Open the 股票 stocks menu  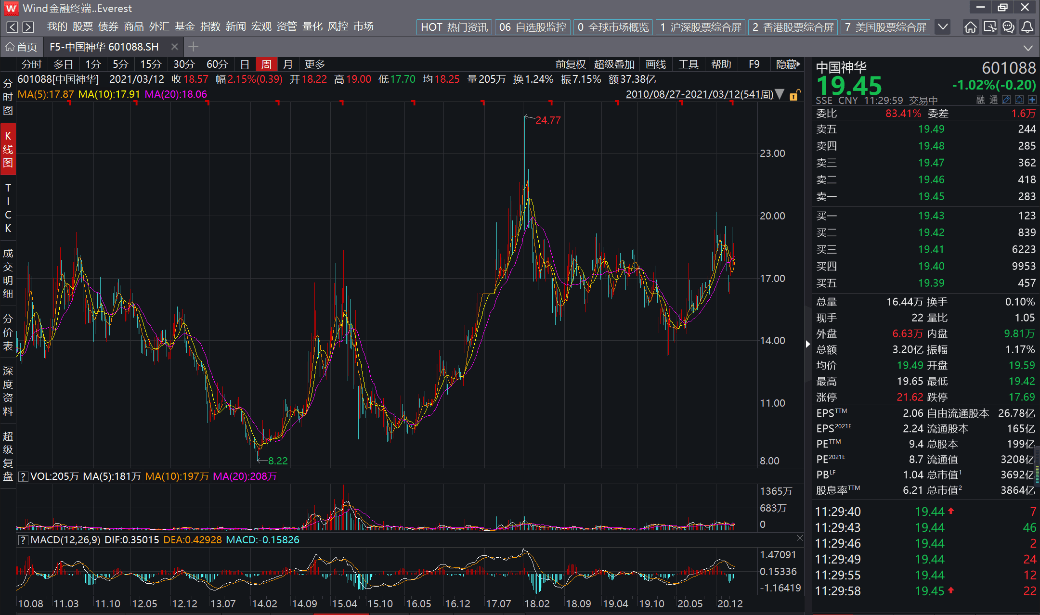(x=82, y=27)
